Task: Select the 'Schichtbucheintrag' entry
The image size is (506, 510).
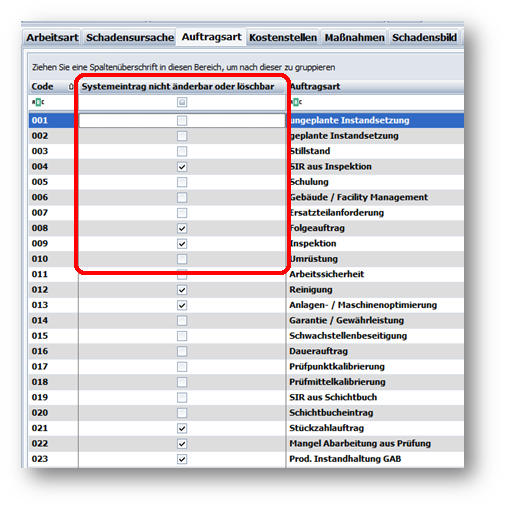Action: 375,413
